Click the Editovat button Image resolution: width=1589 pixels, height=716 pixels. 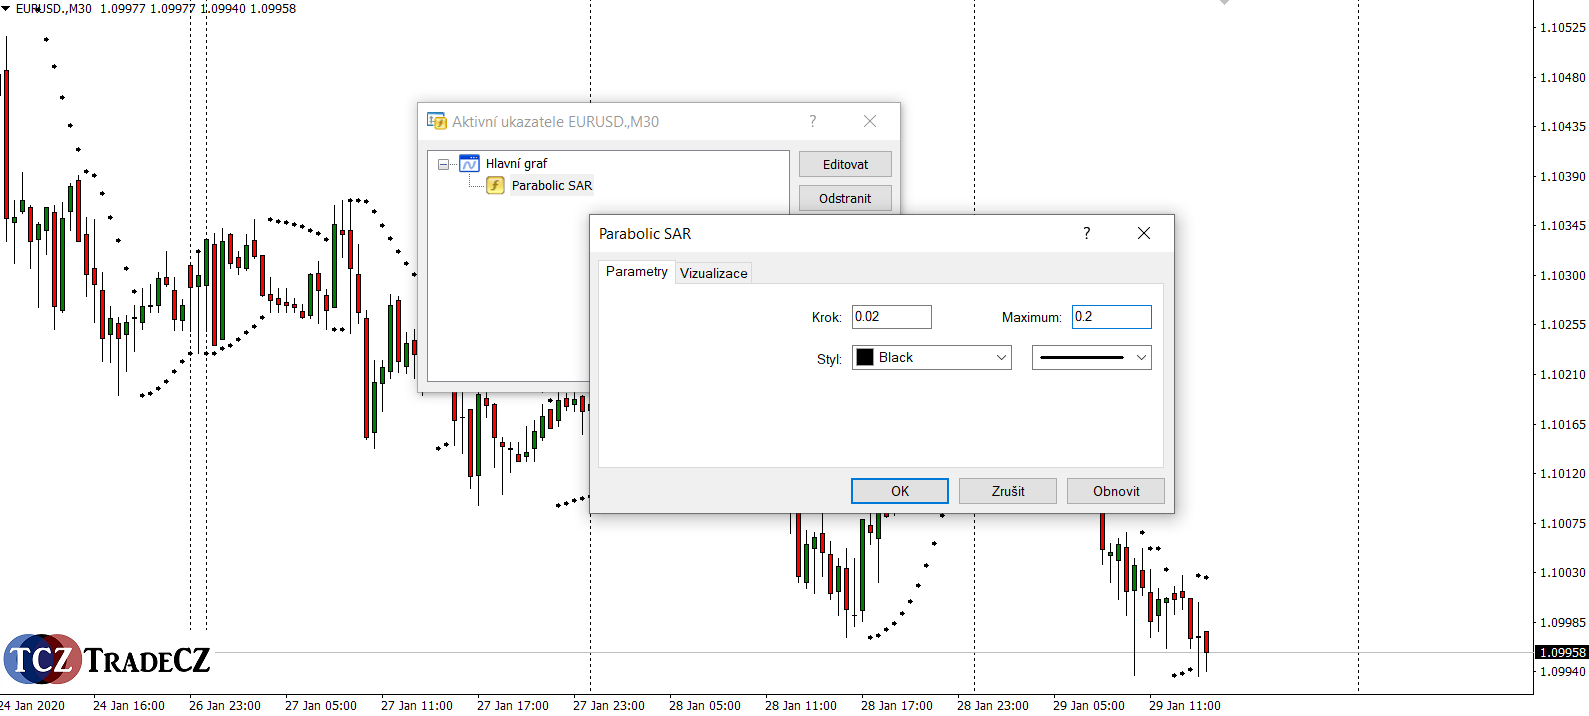(x=845, y=164)
